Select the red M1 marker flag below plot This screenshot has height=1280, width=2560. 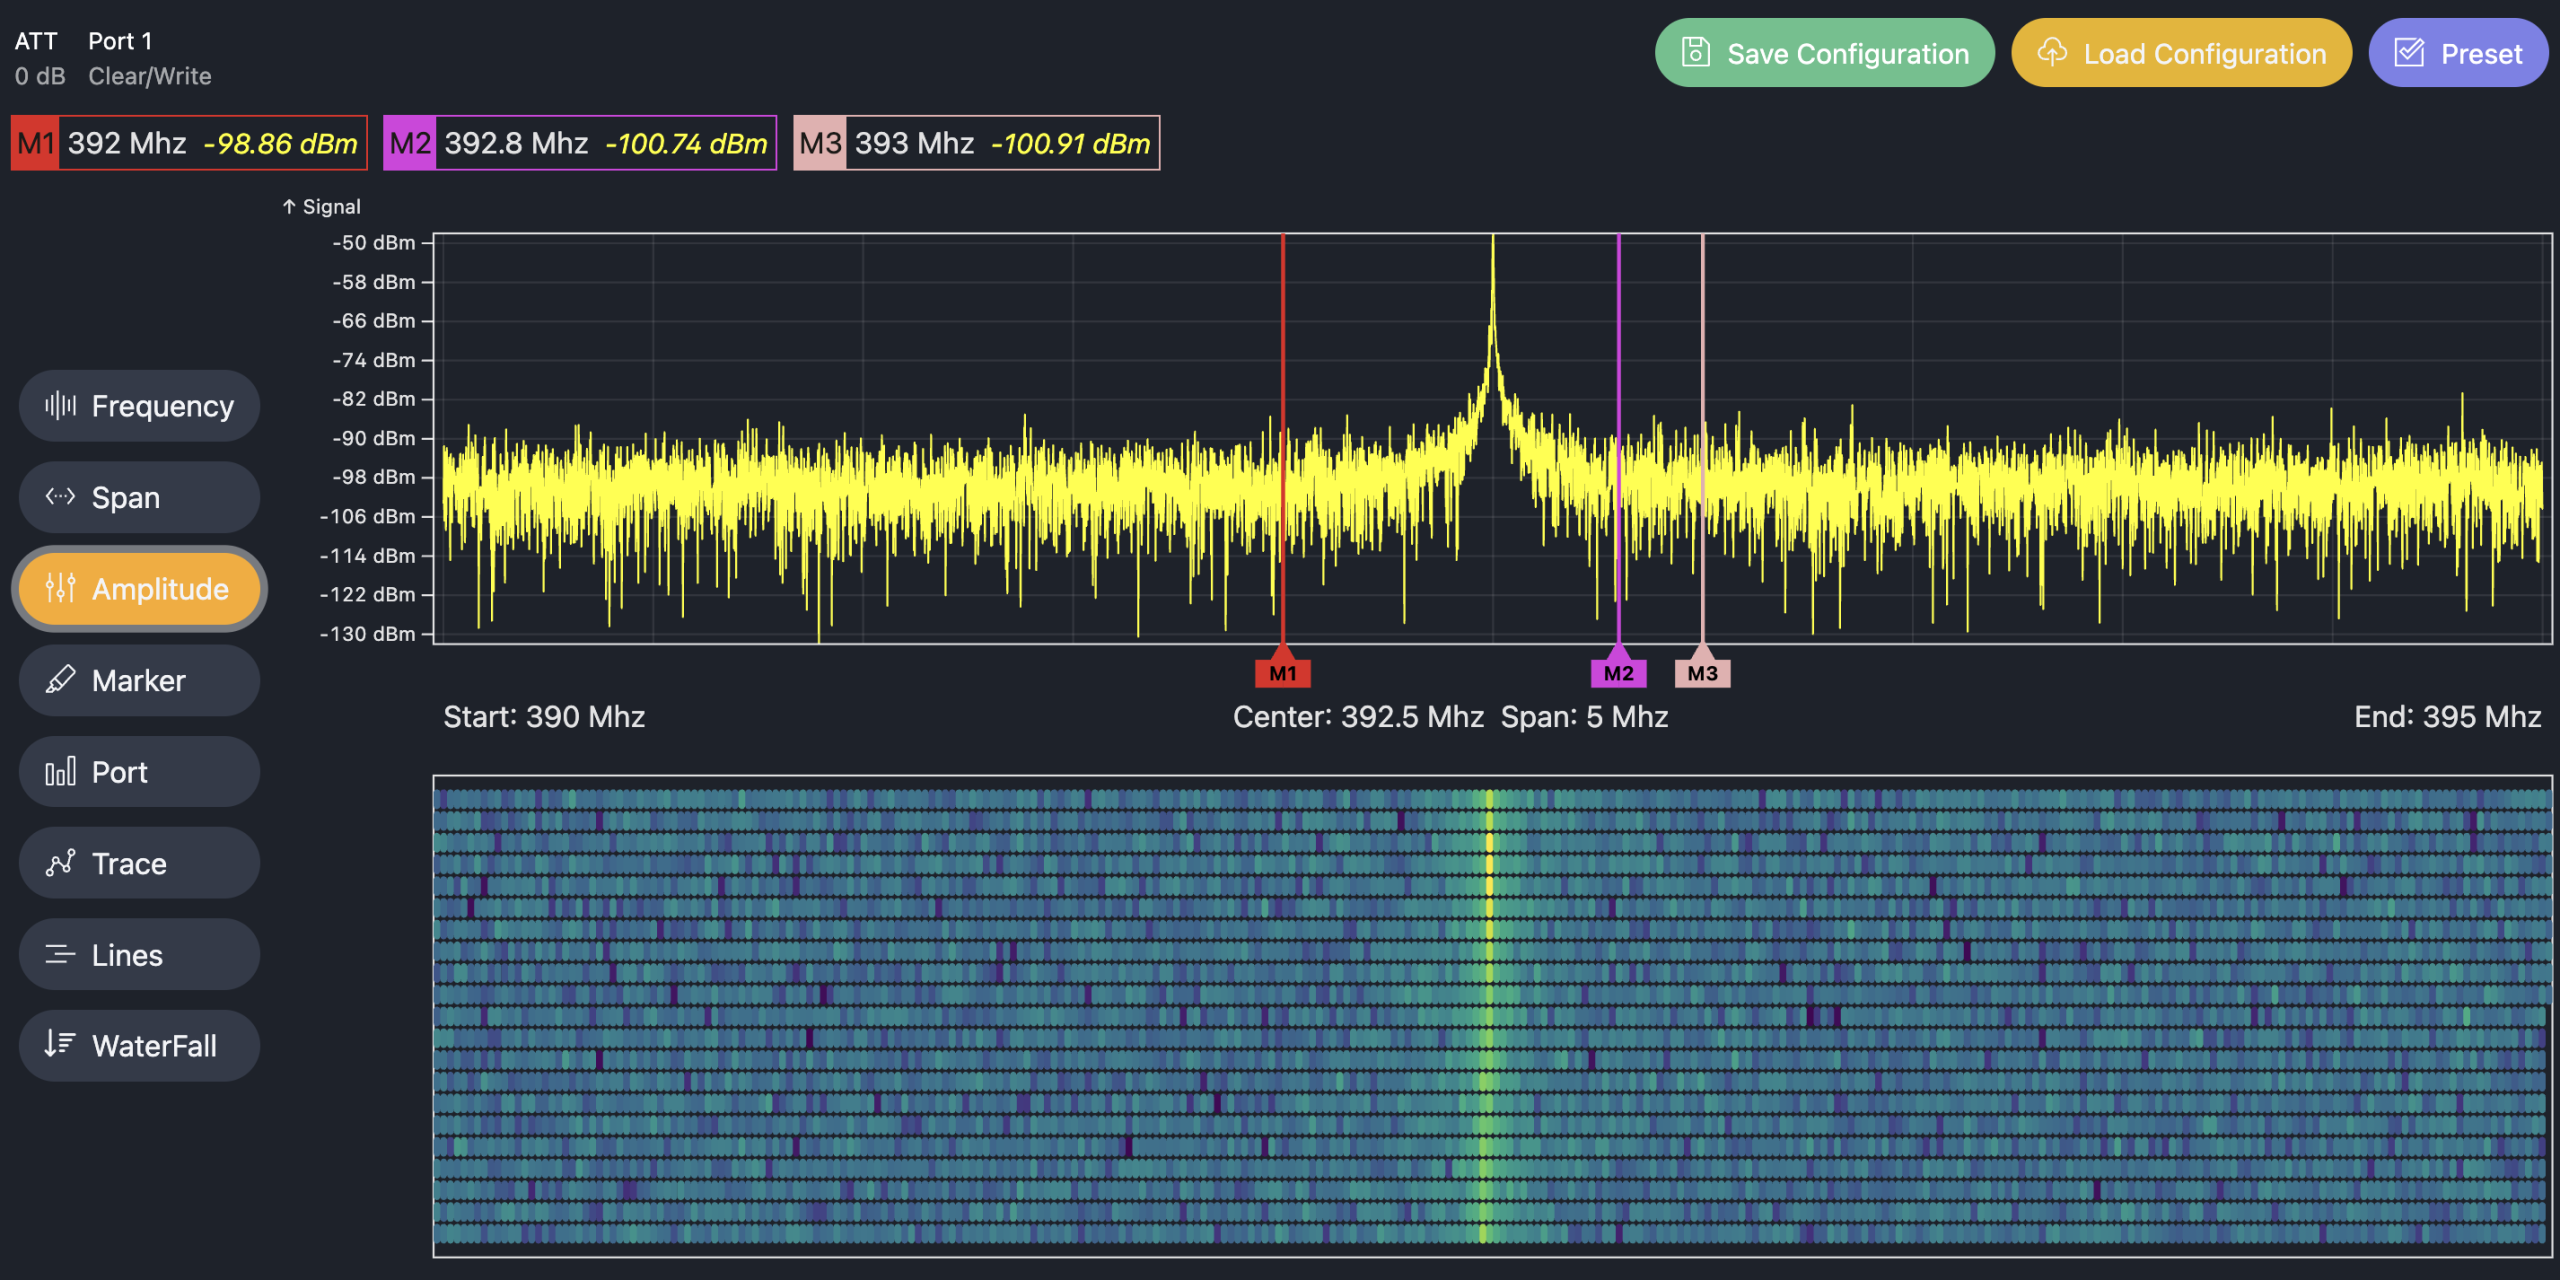click(x=1283, y=673)
